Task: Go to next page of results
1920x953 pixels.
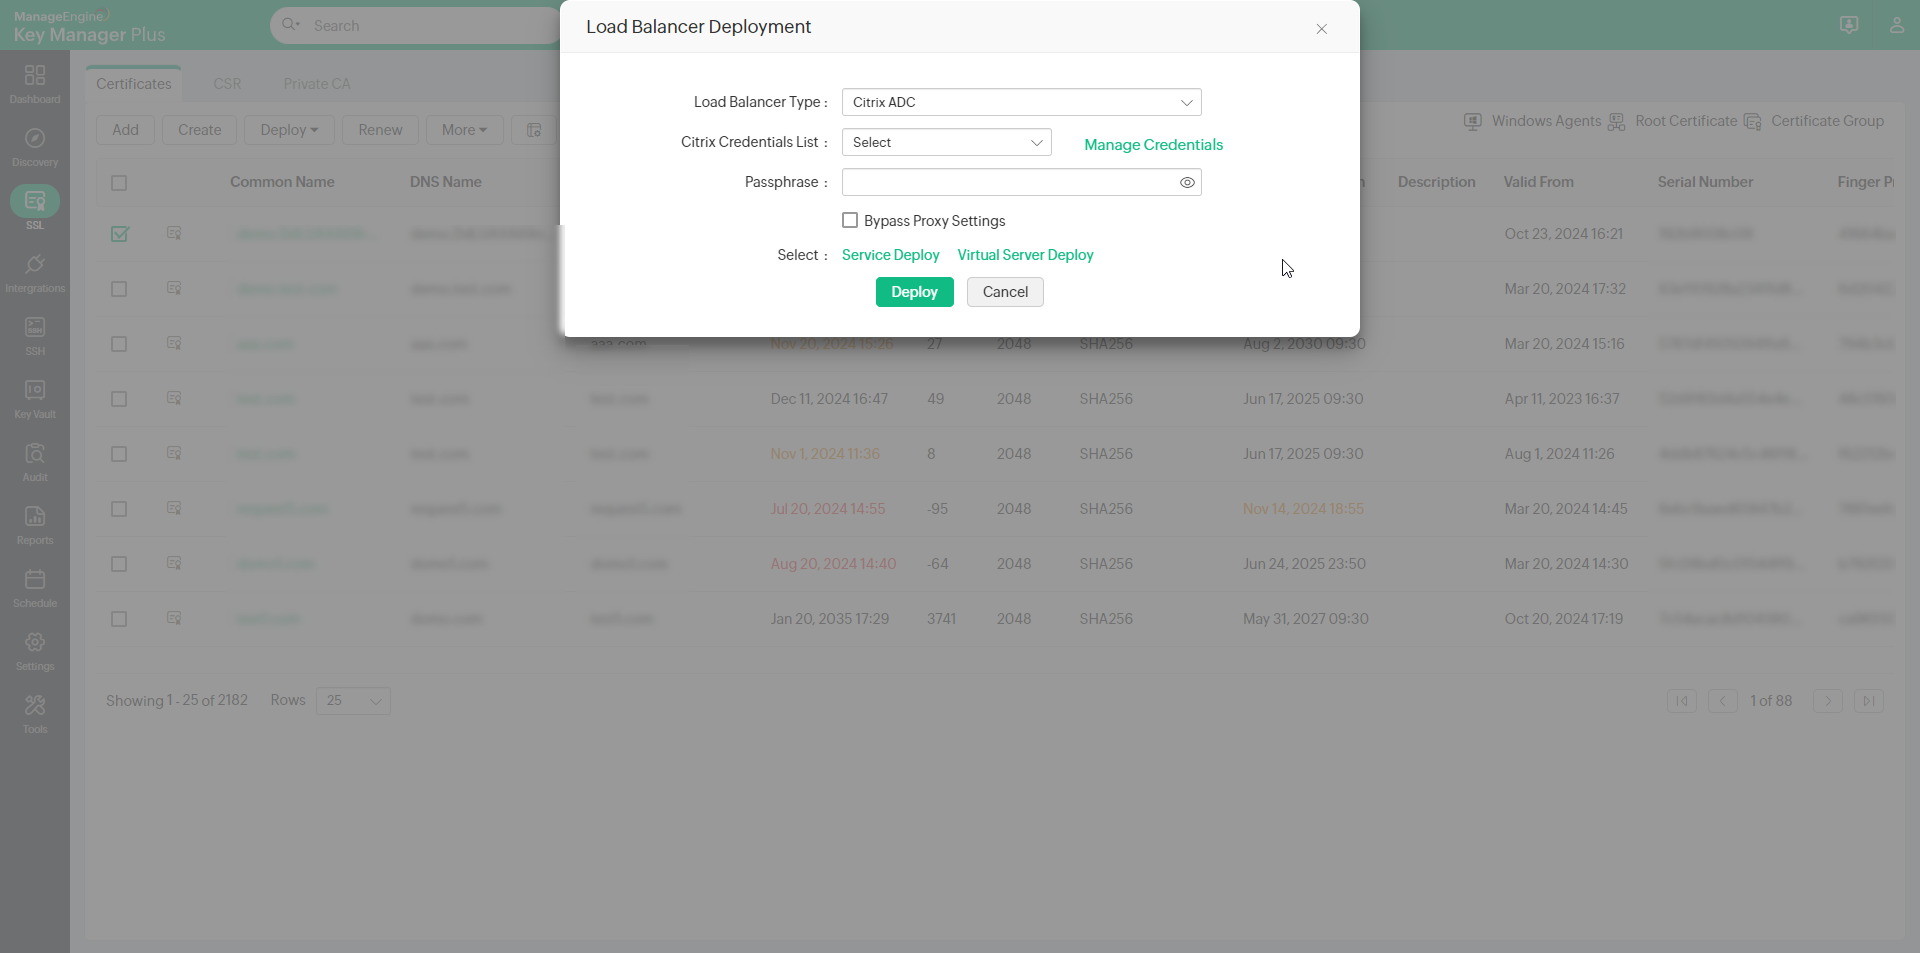Action: (x=1828, y=701)
